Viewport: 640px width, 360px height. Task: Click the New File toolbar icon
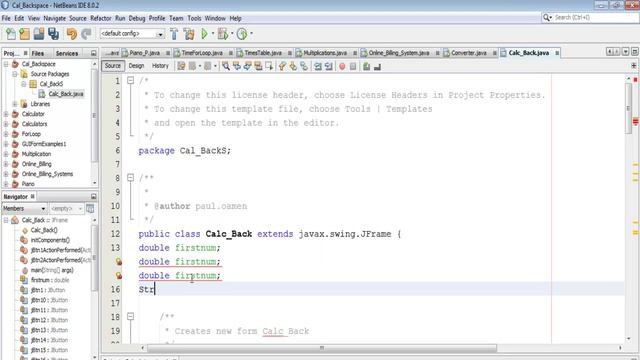pyautogui.click(x=11, y=34)
